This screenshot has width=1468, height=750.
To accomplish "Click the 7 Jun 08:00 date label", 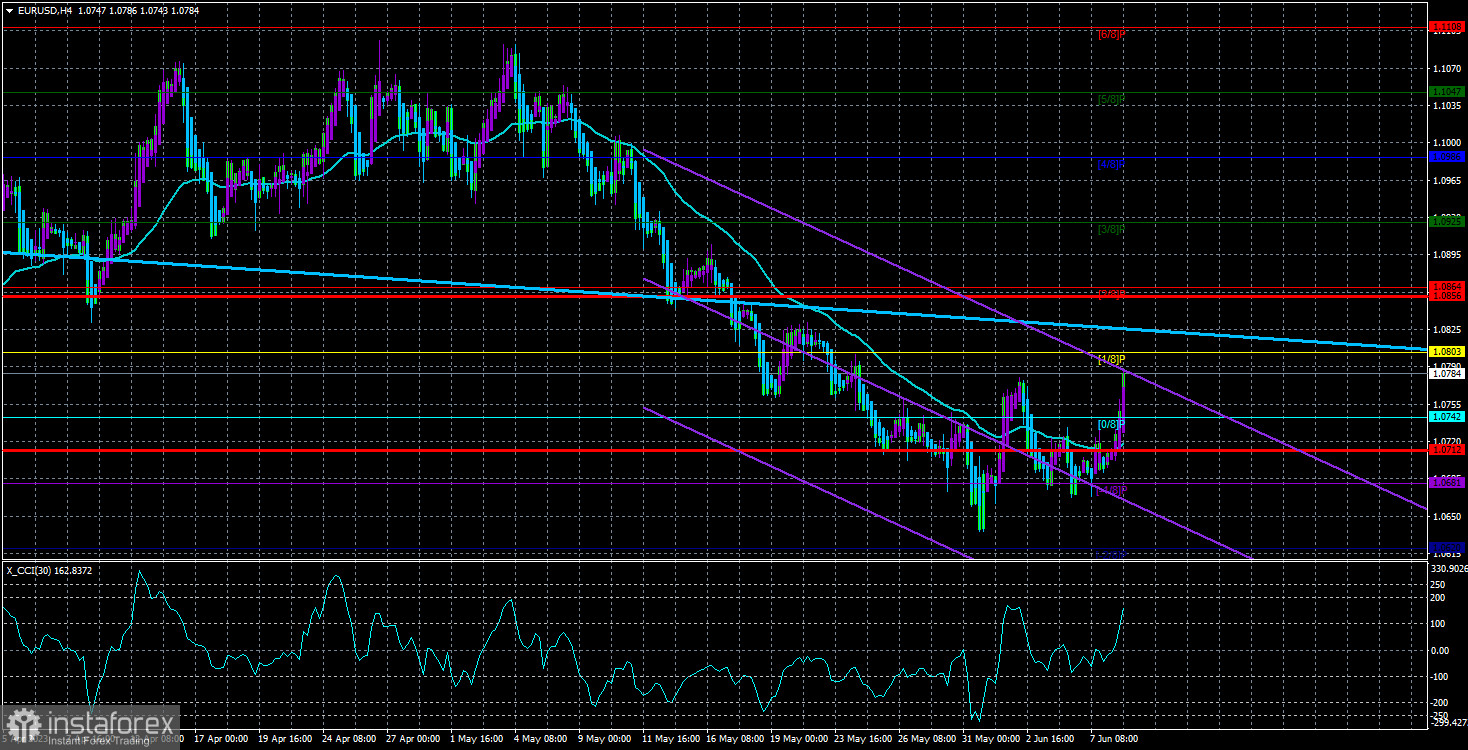I will coord(1113,739).
